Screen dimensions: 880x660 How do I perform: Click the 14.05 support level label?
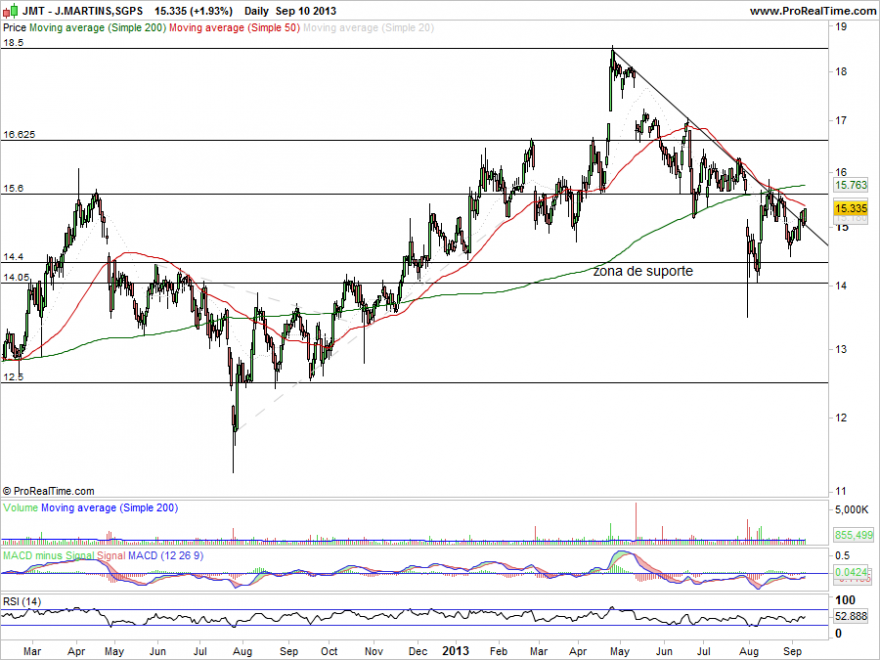coord(16,277)
